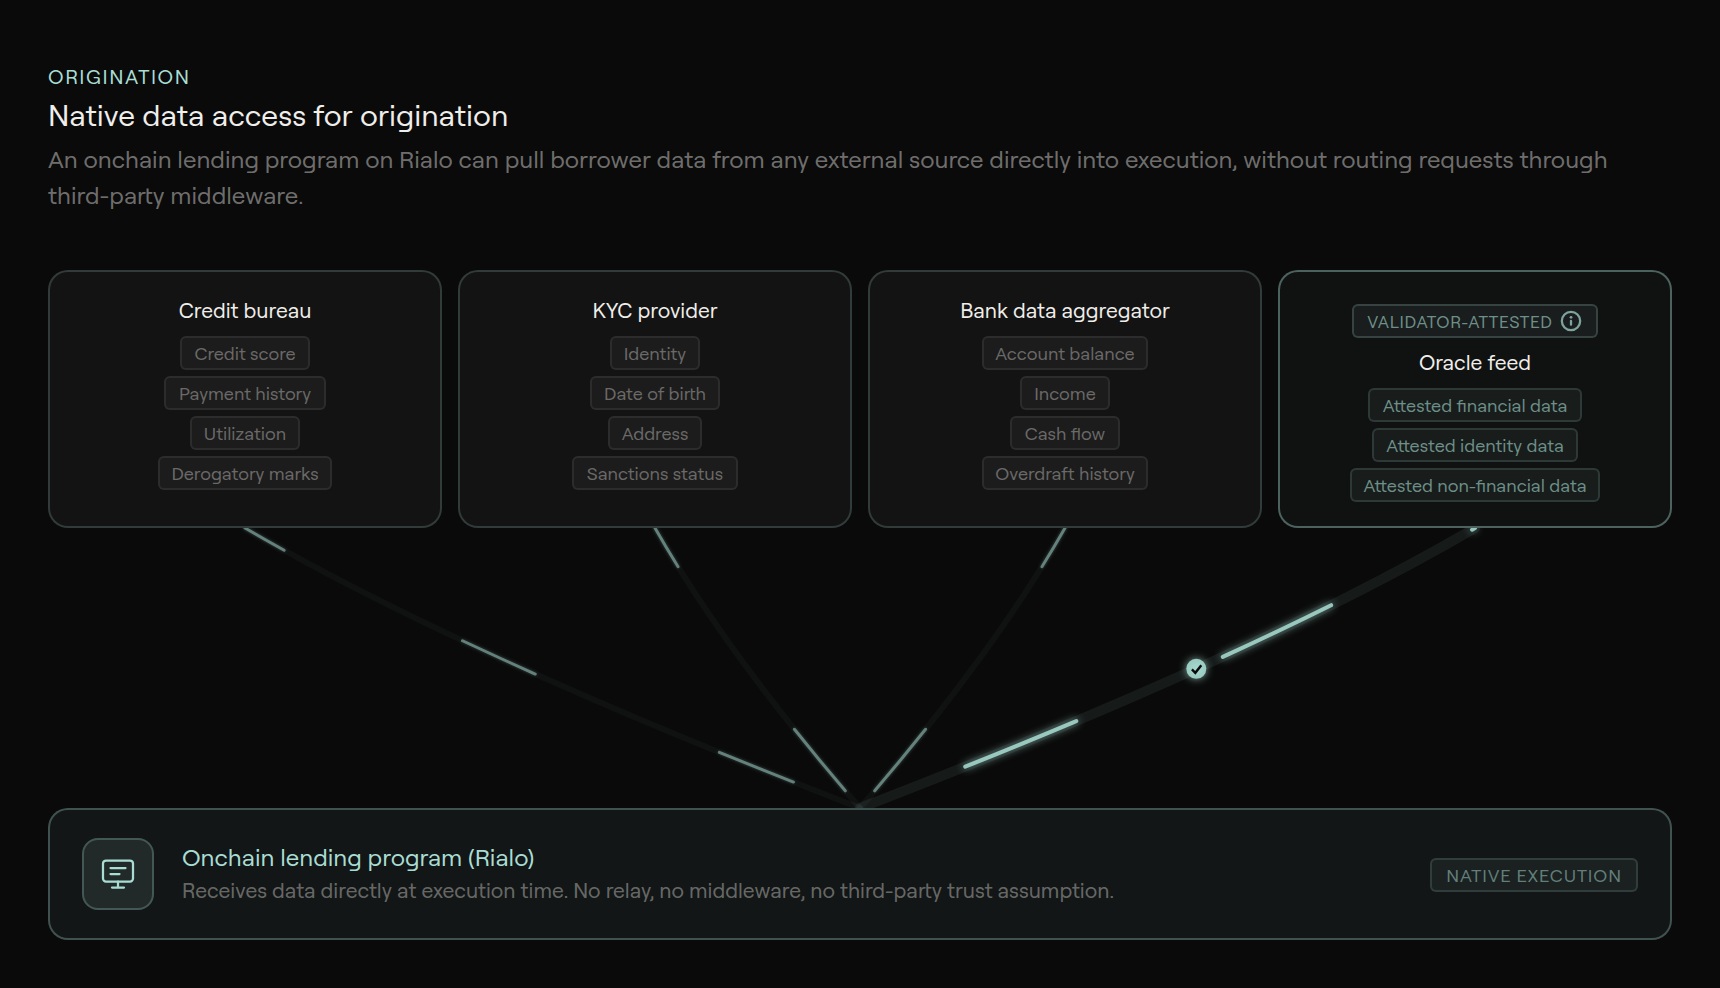Click the checkmark circle on oracle line

(x=1196, y=669)
